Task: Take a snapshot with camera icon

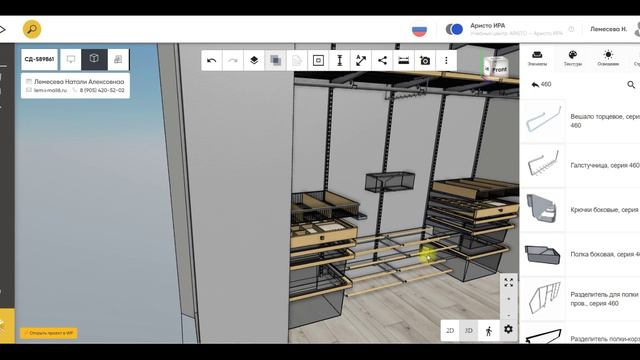Action: coord(425,61)
